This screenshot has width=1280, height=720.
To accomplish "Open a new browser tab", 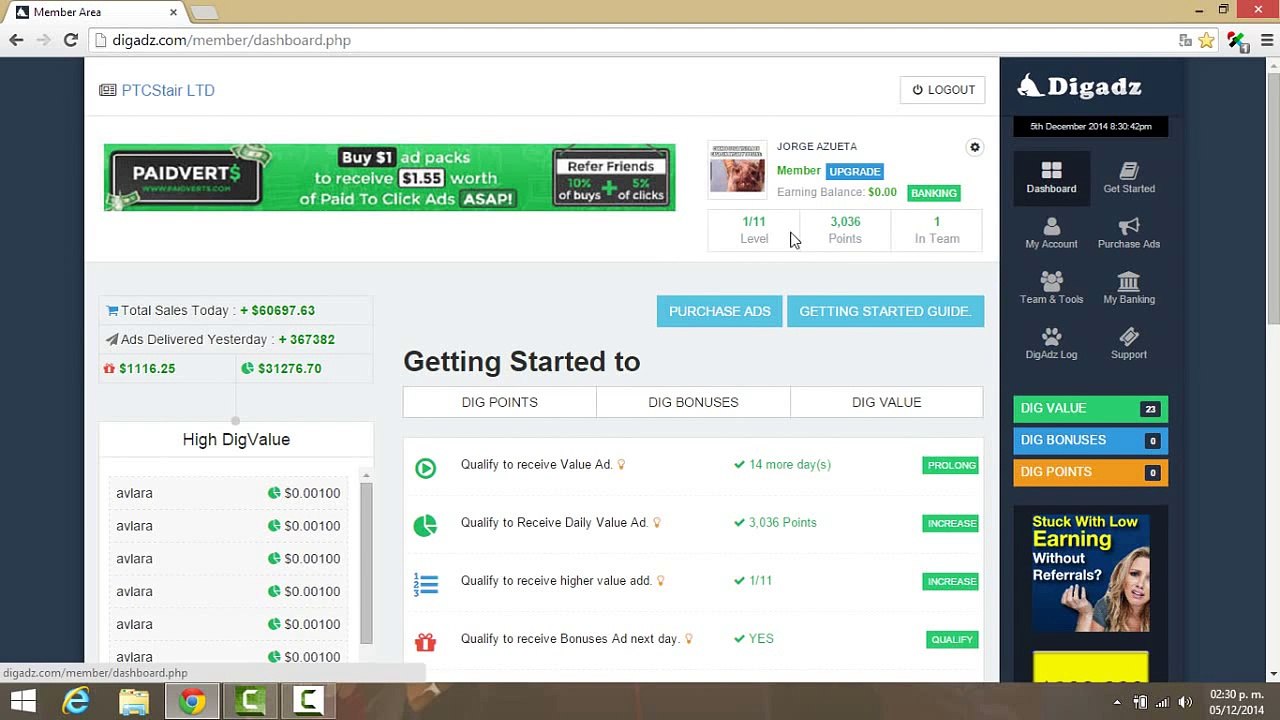I will [204, 12].
